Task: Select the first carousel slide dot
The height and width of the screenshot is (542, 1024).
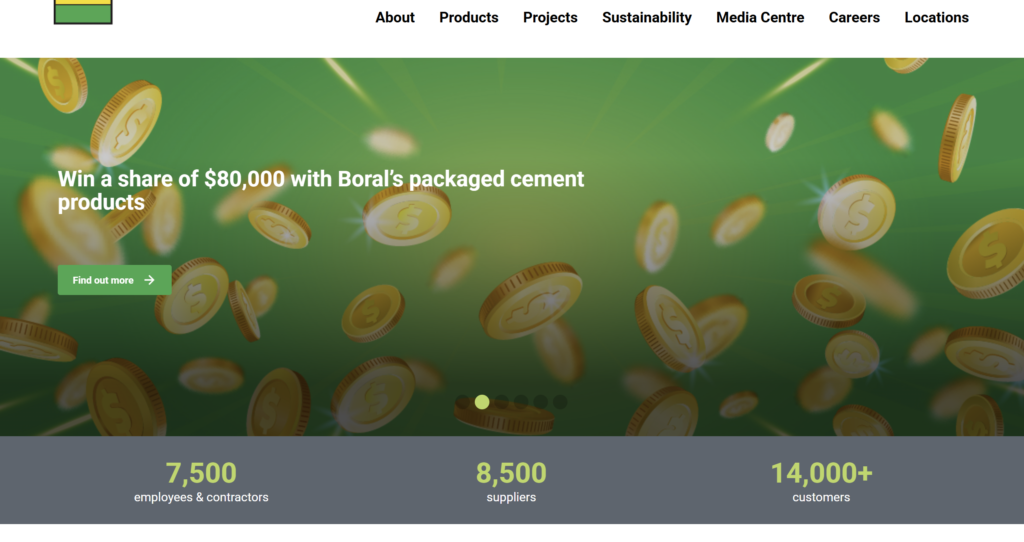Action: point(462,402)
